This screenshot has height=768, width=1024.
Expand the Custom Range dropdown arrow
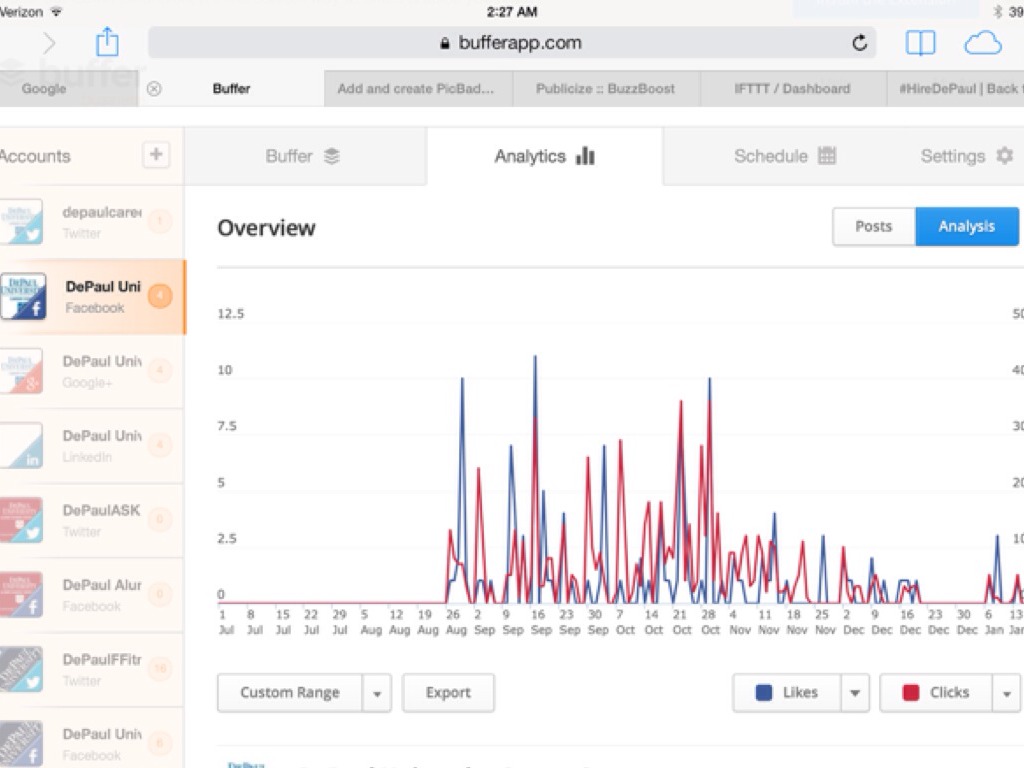pyautogui.click(x=377, y=693)
